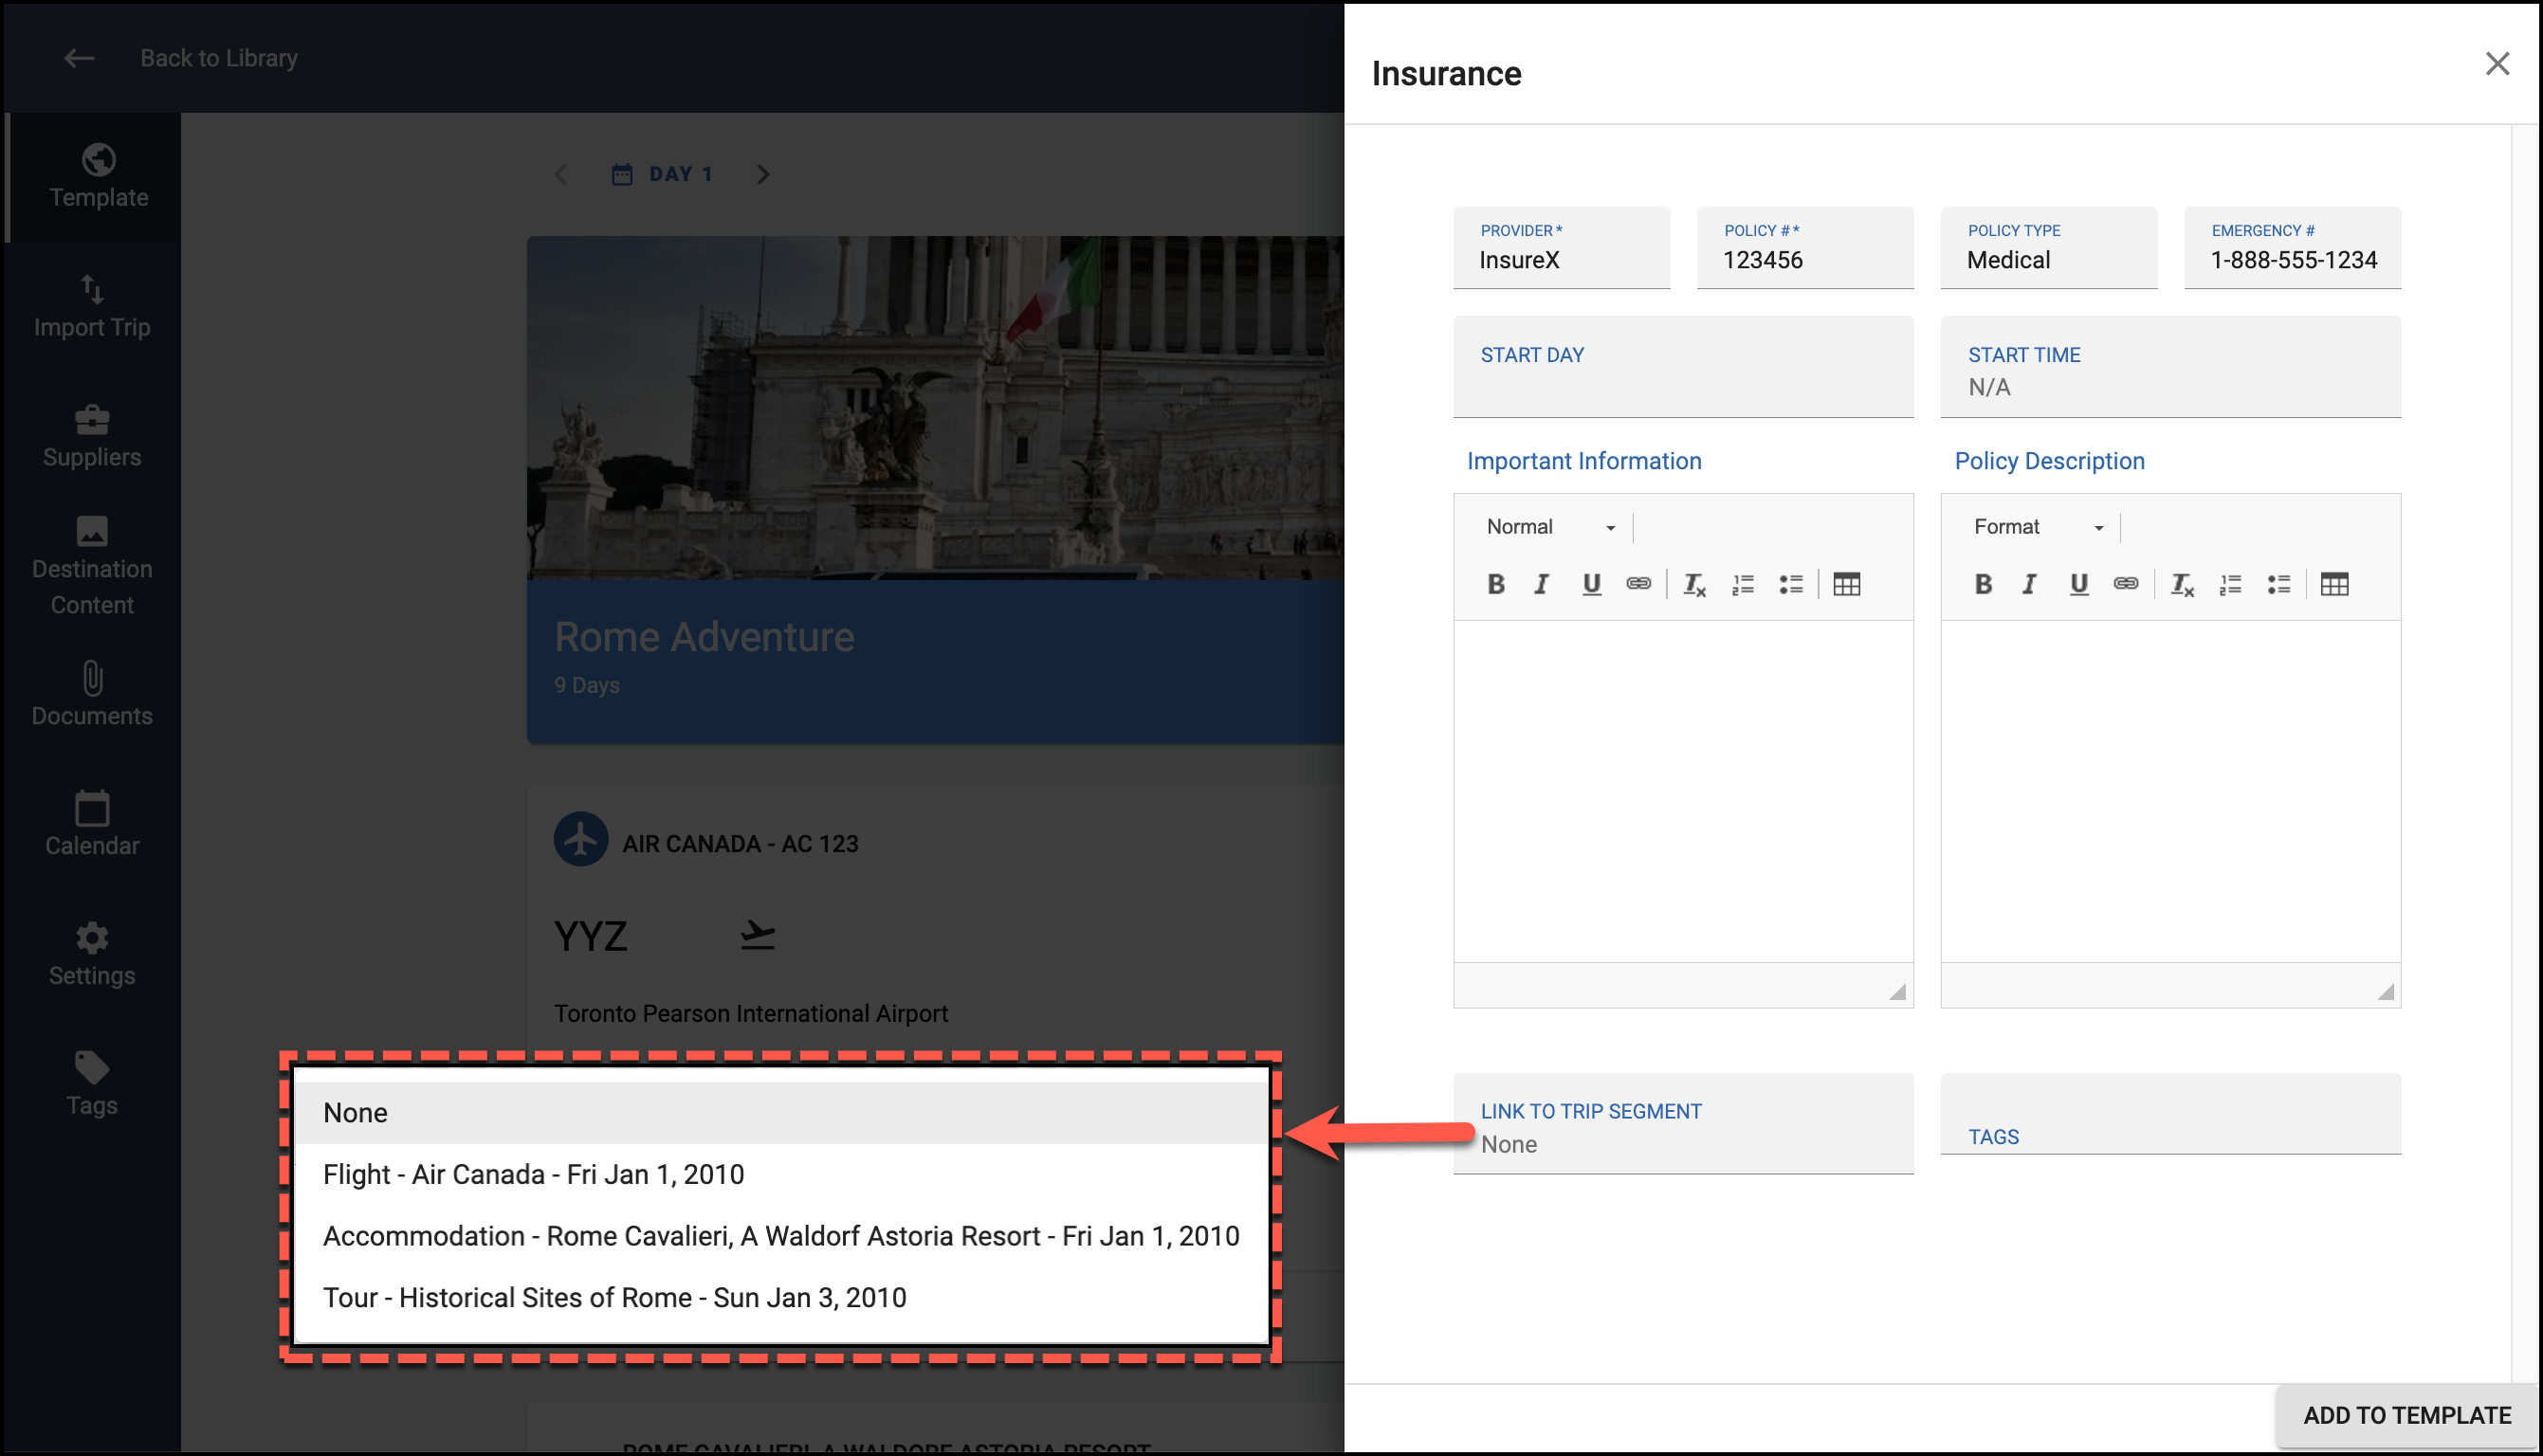Open the Documents sidebar item
The height and width of the screenshot is (1456, 2543).
[92, 696]
